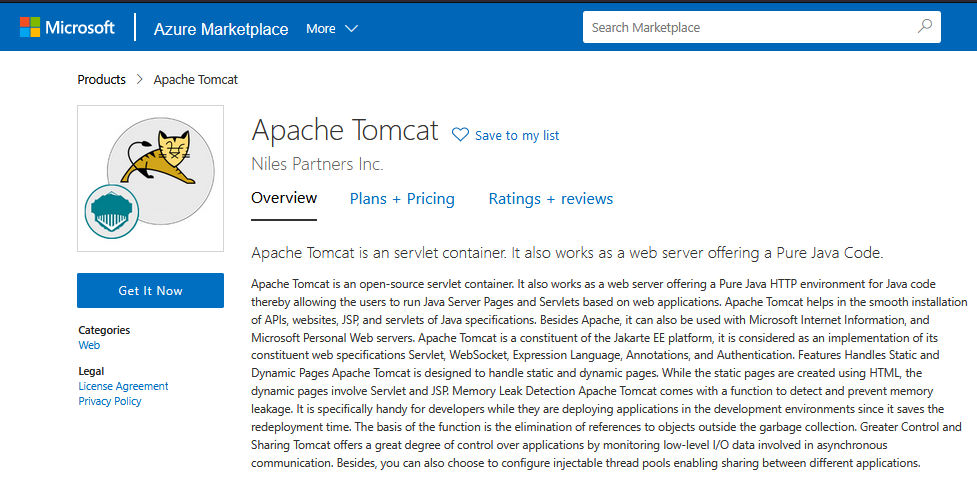Screen dimensions: 977x486
Task: Open the Privacy Policy link
Action: pyautogui.click(x=110, y=401)
